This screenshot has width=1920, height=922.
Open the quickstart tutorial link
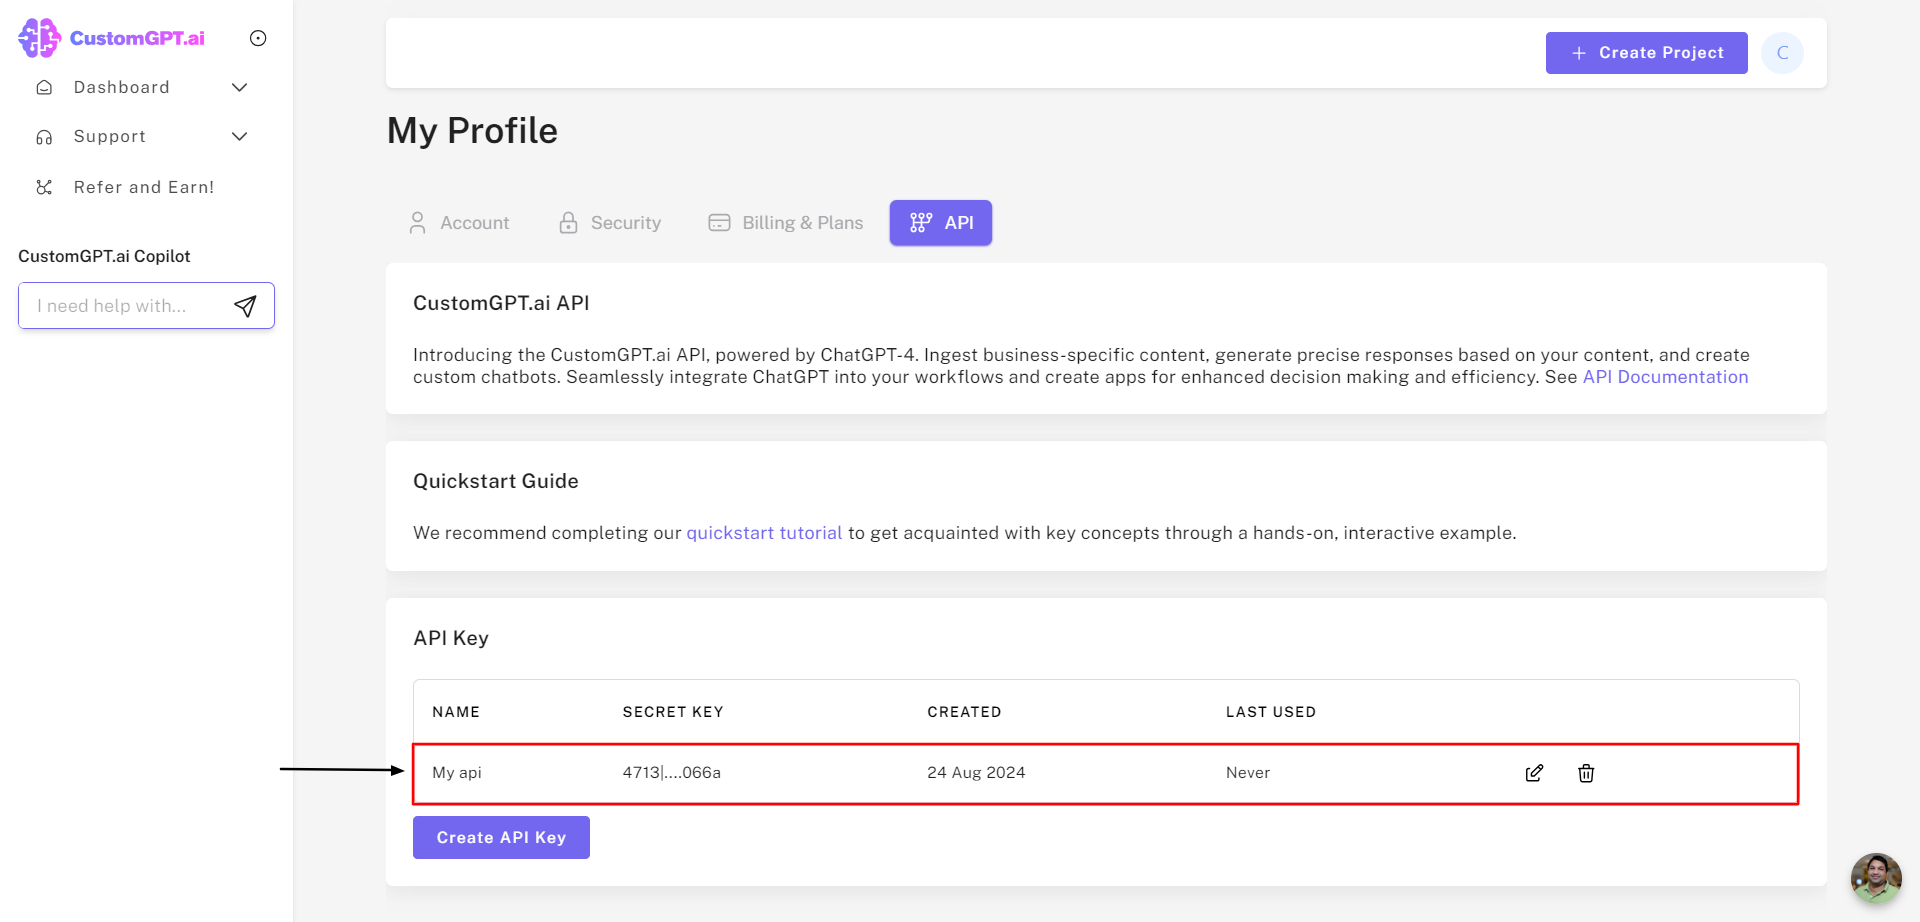pyautogui.click(x=764, y=533)
